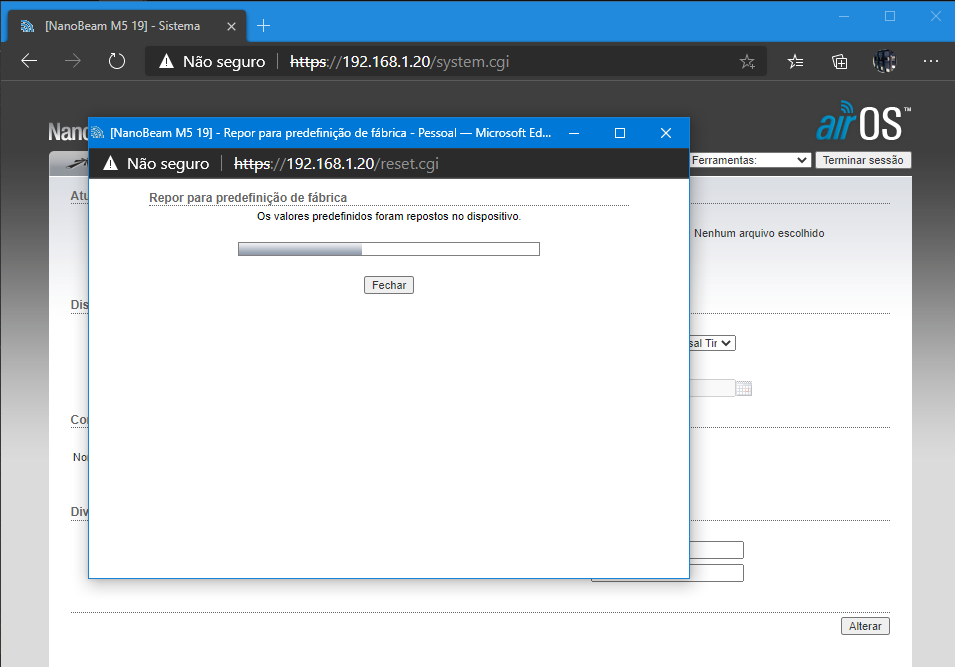Close the reset popup window
Screen dimensions: 955x667
coord(666,133)
